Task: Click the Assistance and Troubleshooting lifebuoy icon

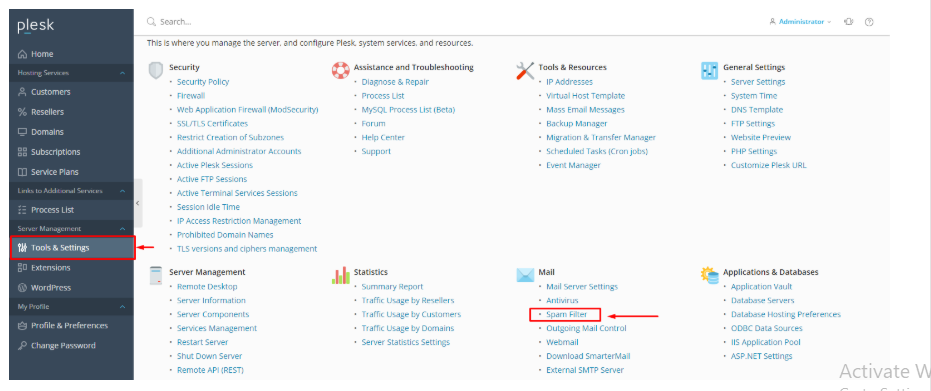Action: coord(340,70)
